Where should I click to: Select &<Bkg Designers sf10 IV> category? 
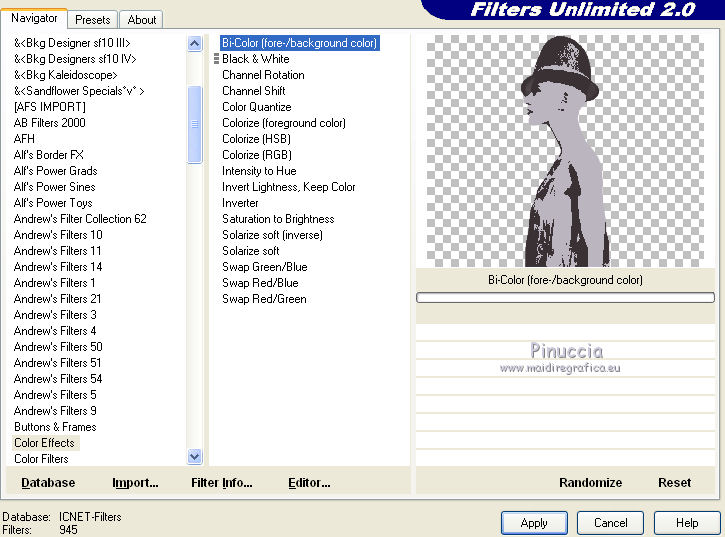click(75, 59)
